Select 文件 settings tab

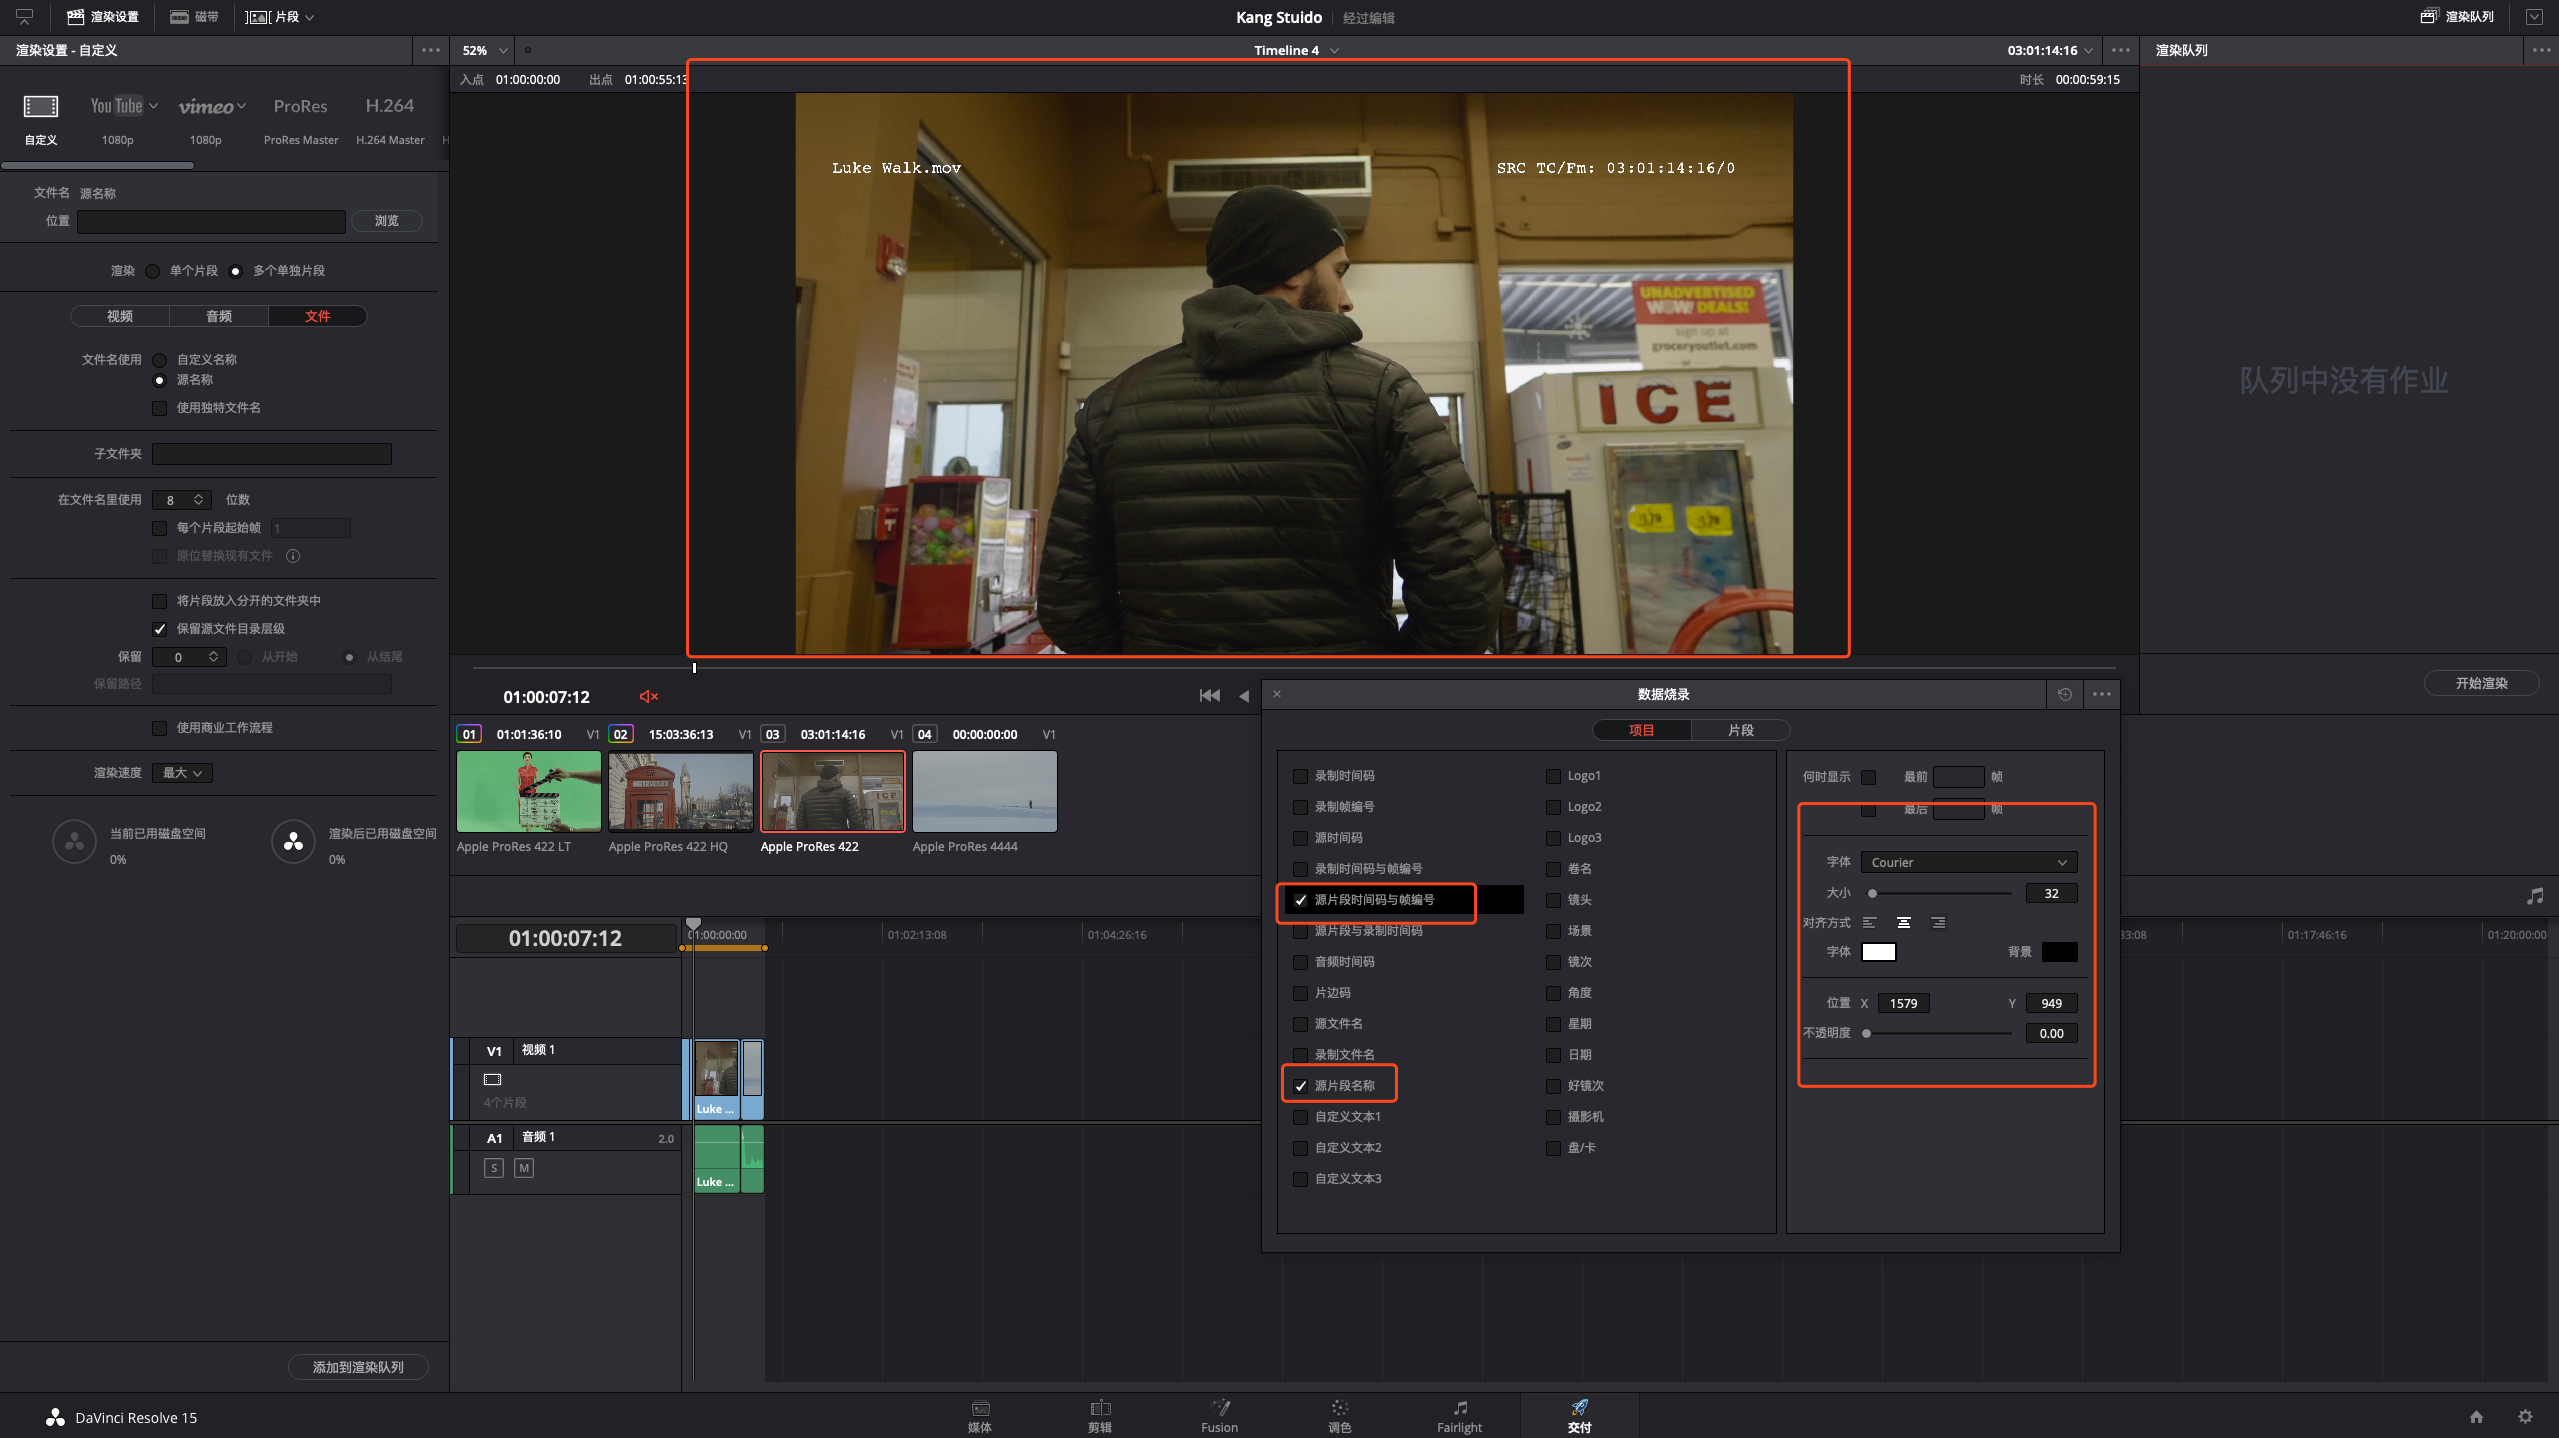coord(318,316)
